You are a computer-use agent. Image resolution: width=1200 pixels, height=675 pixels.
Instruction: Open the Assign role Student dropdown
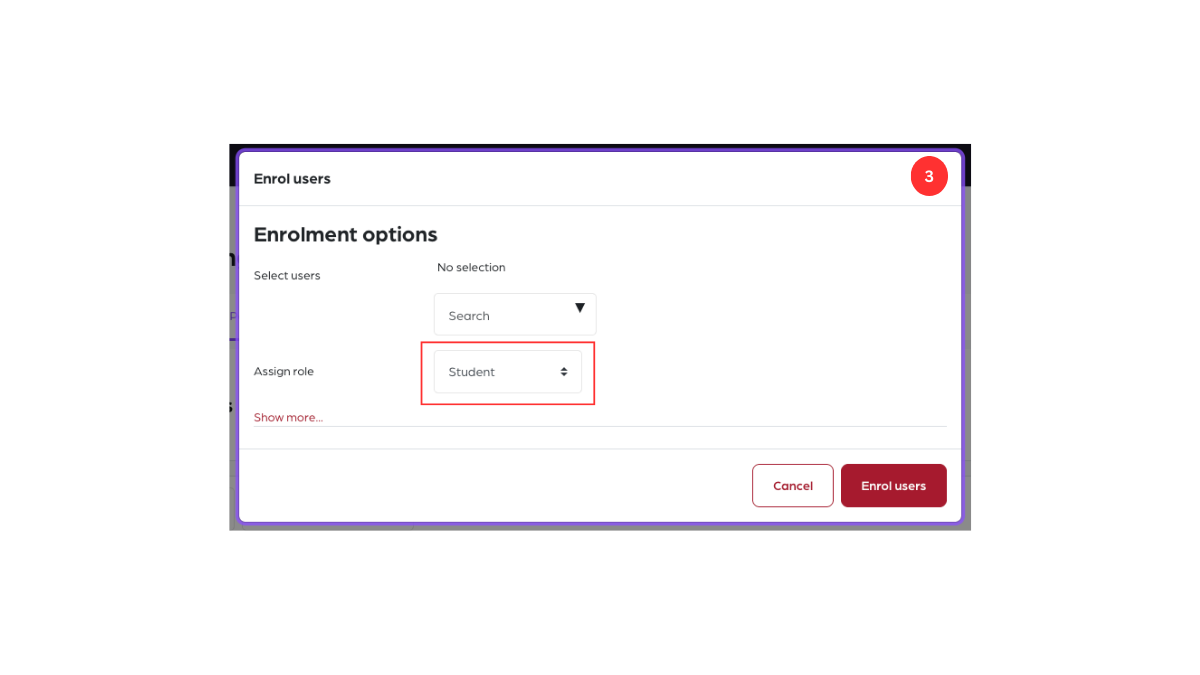coord(507,372)
